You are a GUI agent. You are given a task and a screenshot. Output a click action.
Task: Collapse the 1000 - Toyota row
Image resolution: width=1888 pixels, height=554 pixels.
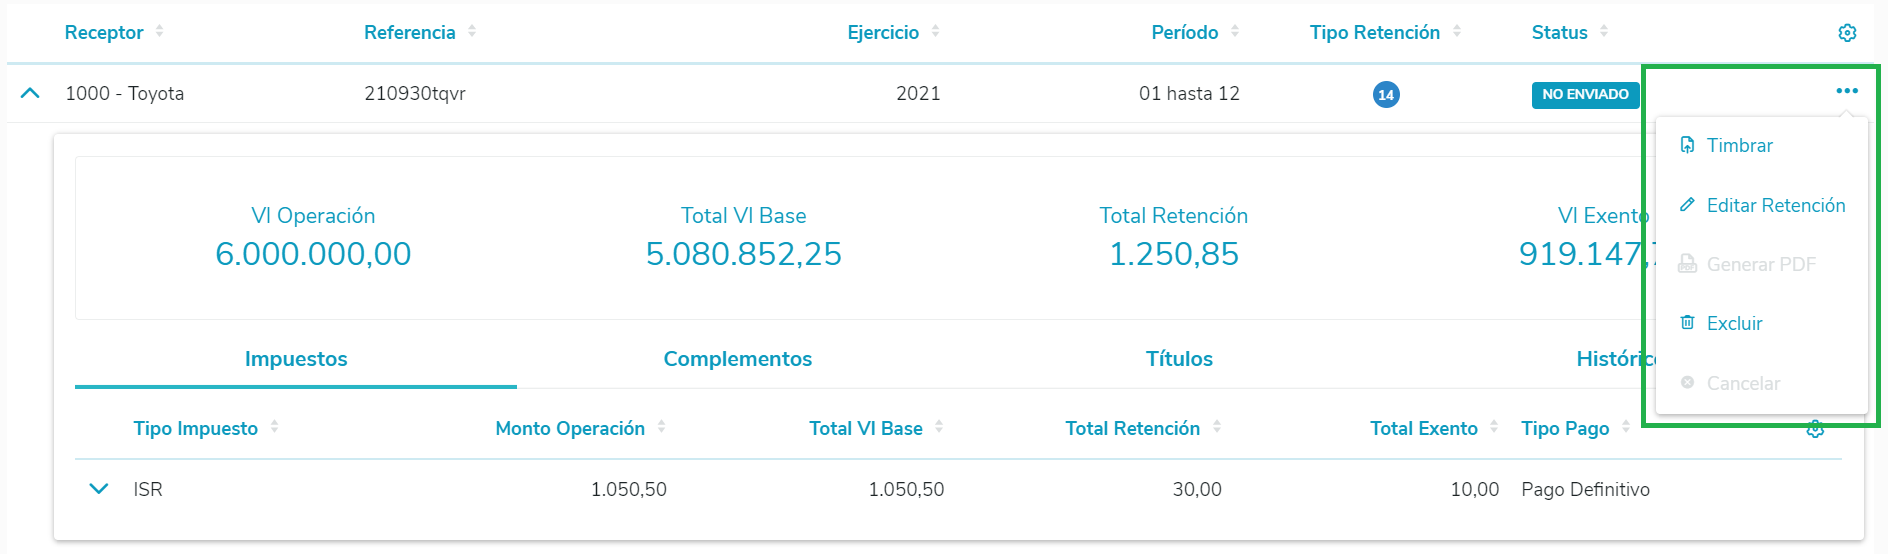pos(30,93)
